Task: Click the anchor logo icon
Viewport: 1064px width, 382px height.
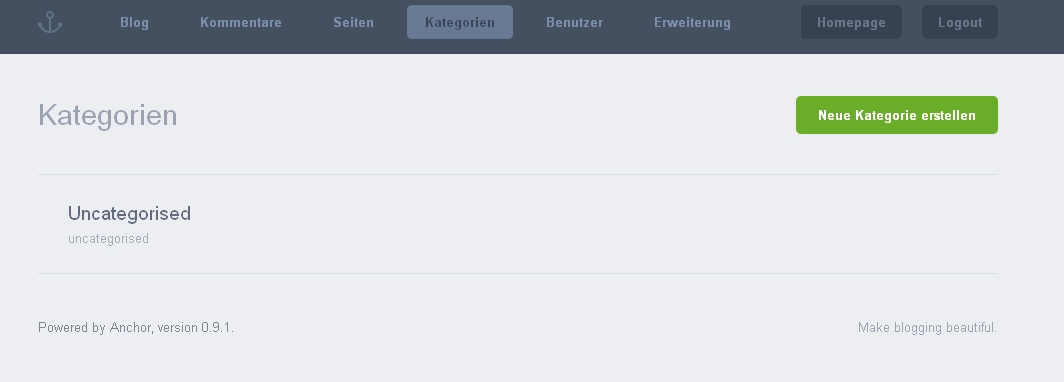Action: (50, 22)
